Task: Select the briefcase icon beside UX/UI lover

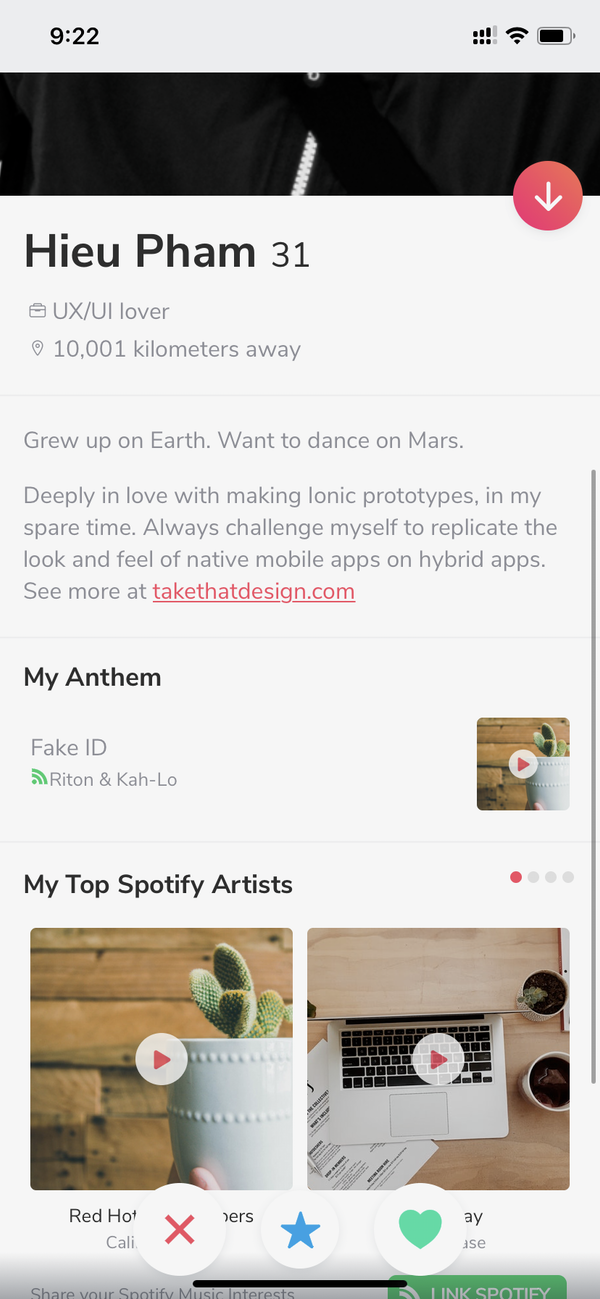Action: (36, 310)
